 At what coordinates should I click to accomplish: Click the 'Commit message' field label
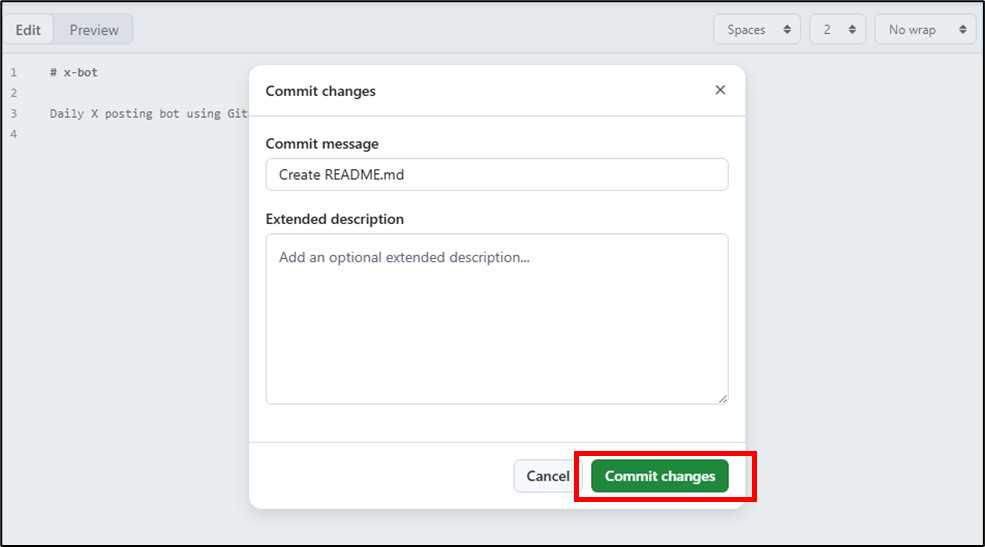click(322, 144)
